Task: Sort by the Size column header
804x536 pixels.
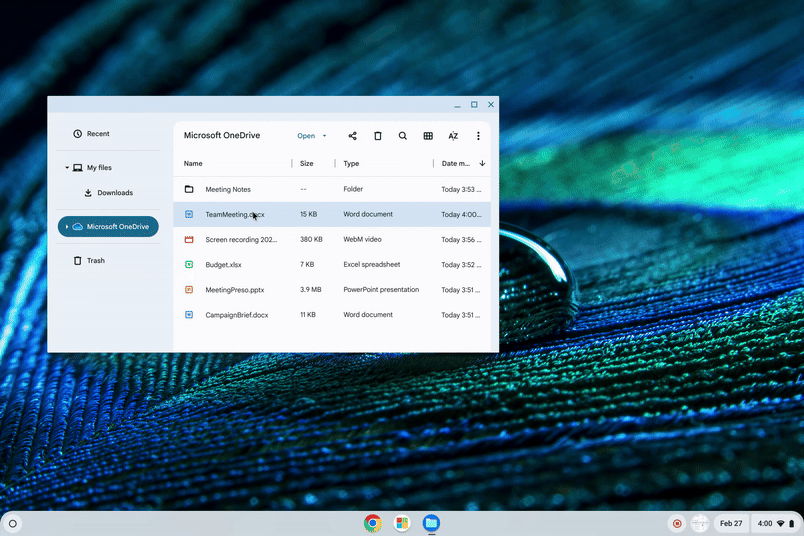Action: 307,164
